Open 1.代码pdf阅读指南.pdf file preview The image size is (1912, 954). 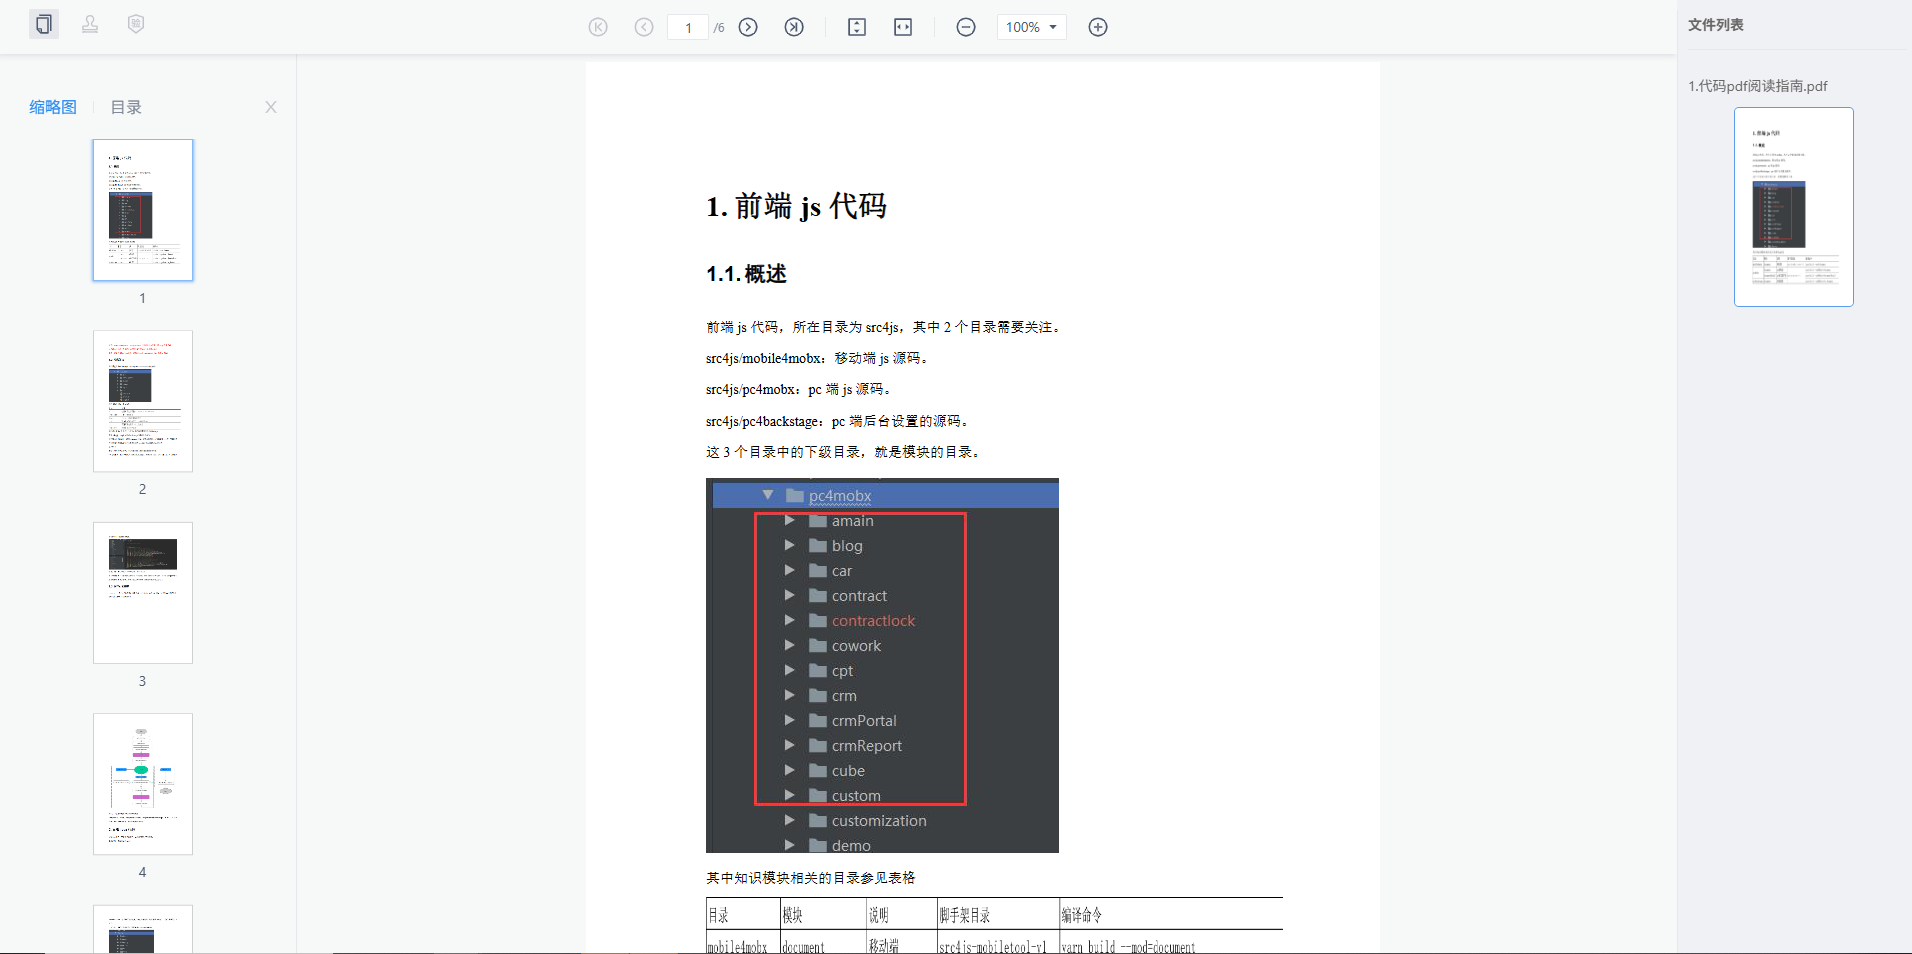pos(1793,206)
